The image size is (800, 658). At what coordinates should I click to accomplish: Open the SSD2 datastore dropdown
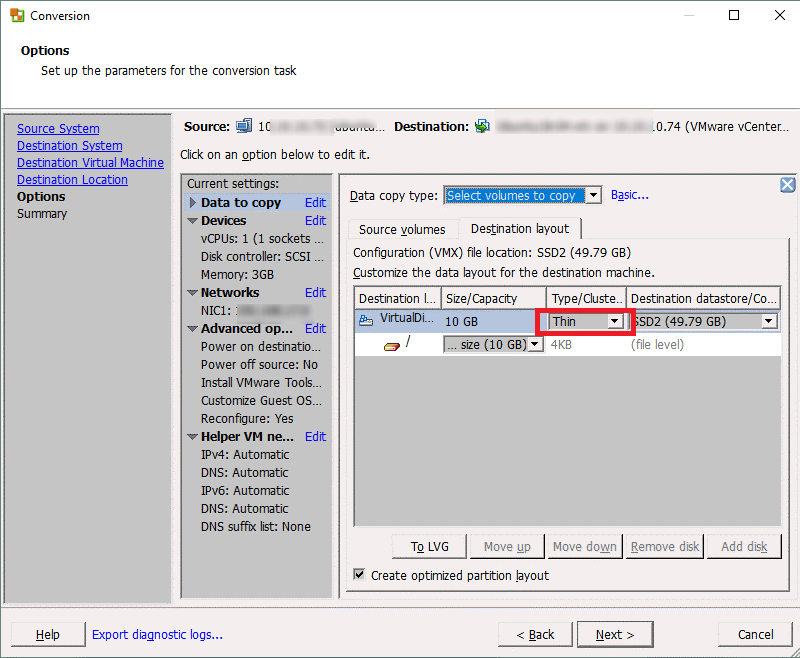click(x=769, y=321)
